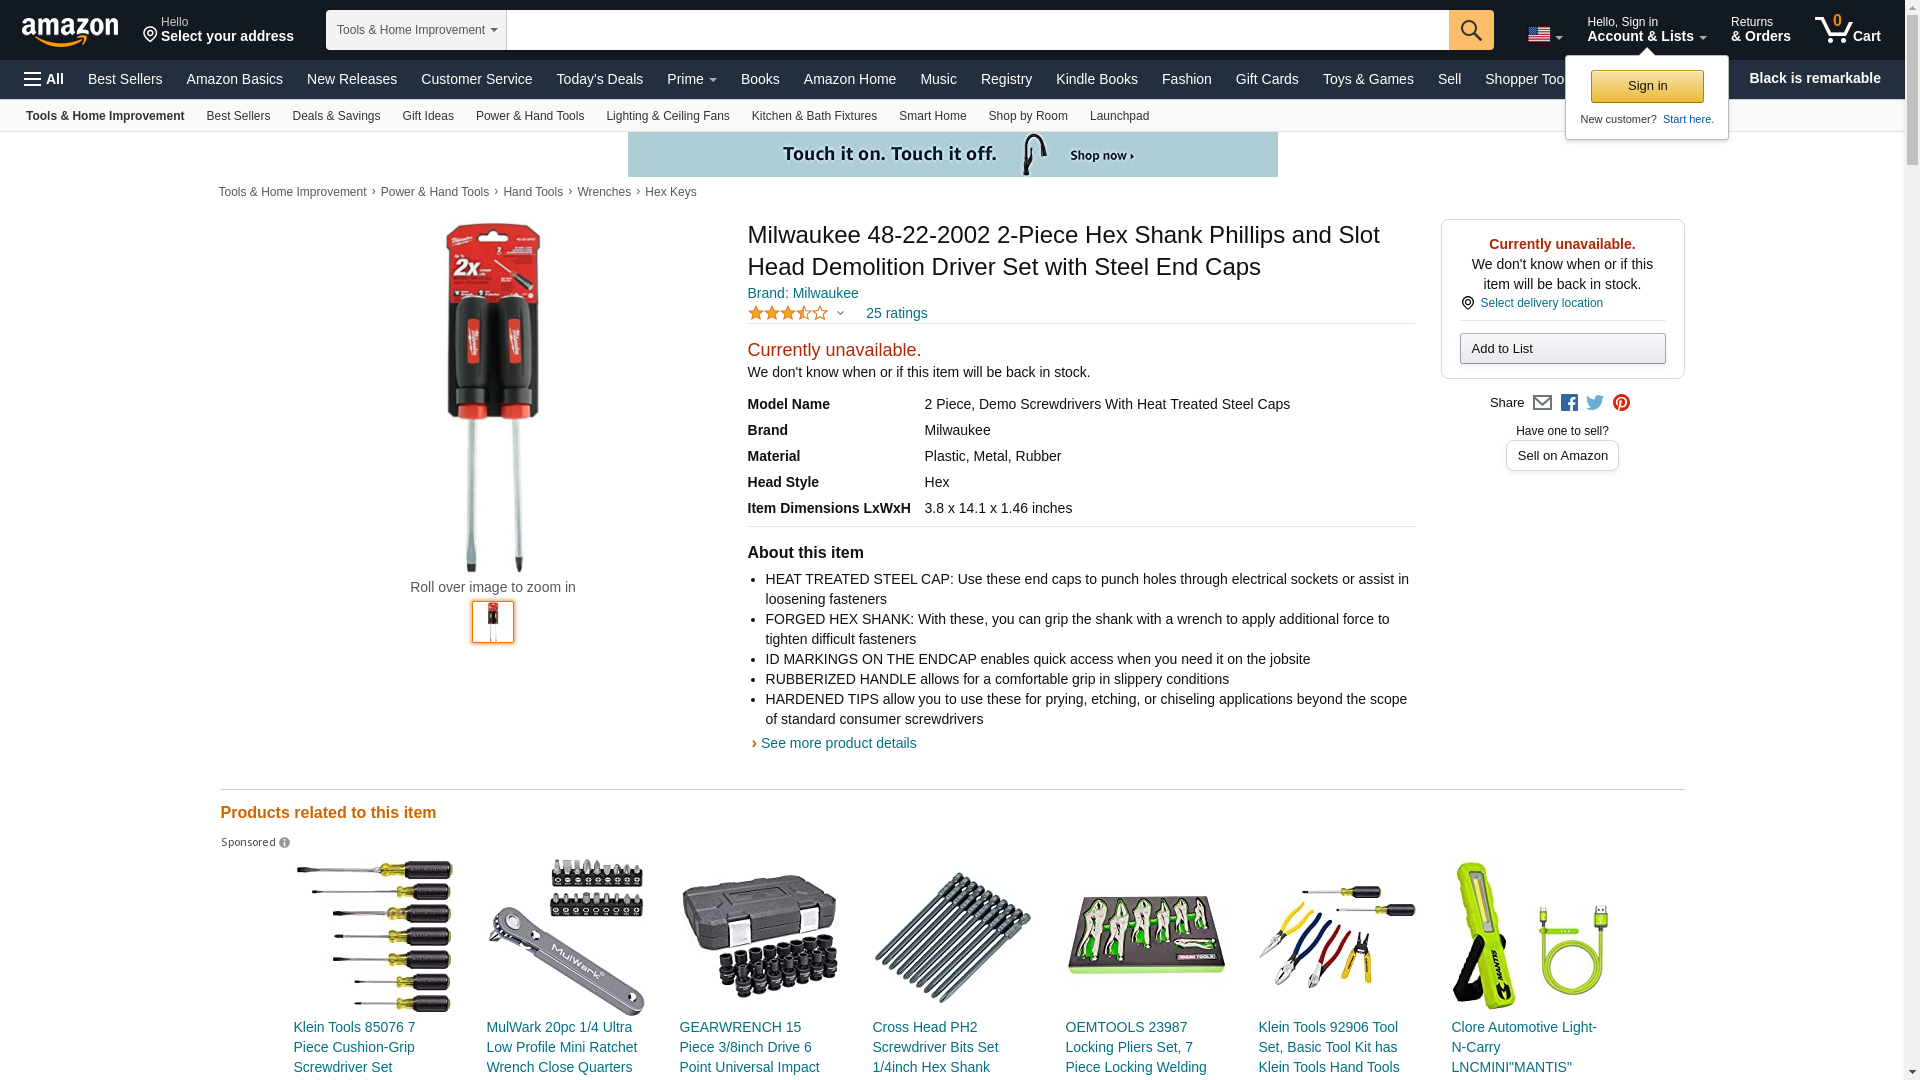Expand Tools & Home Improvement search category

click(416, 30)
